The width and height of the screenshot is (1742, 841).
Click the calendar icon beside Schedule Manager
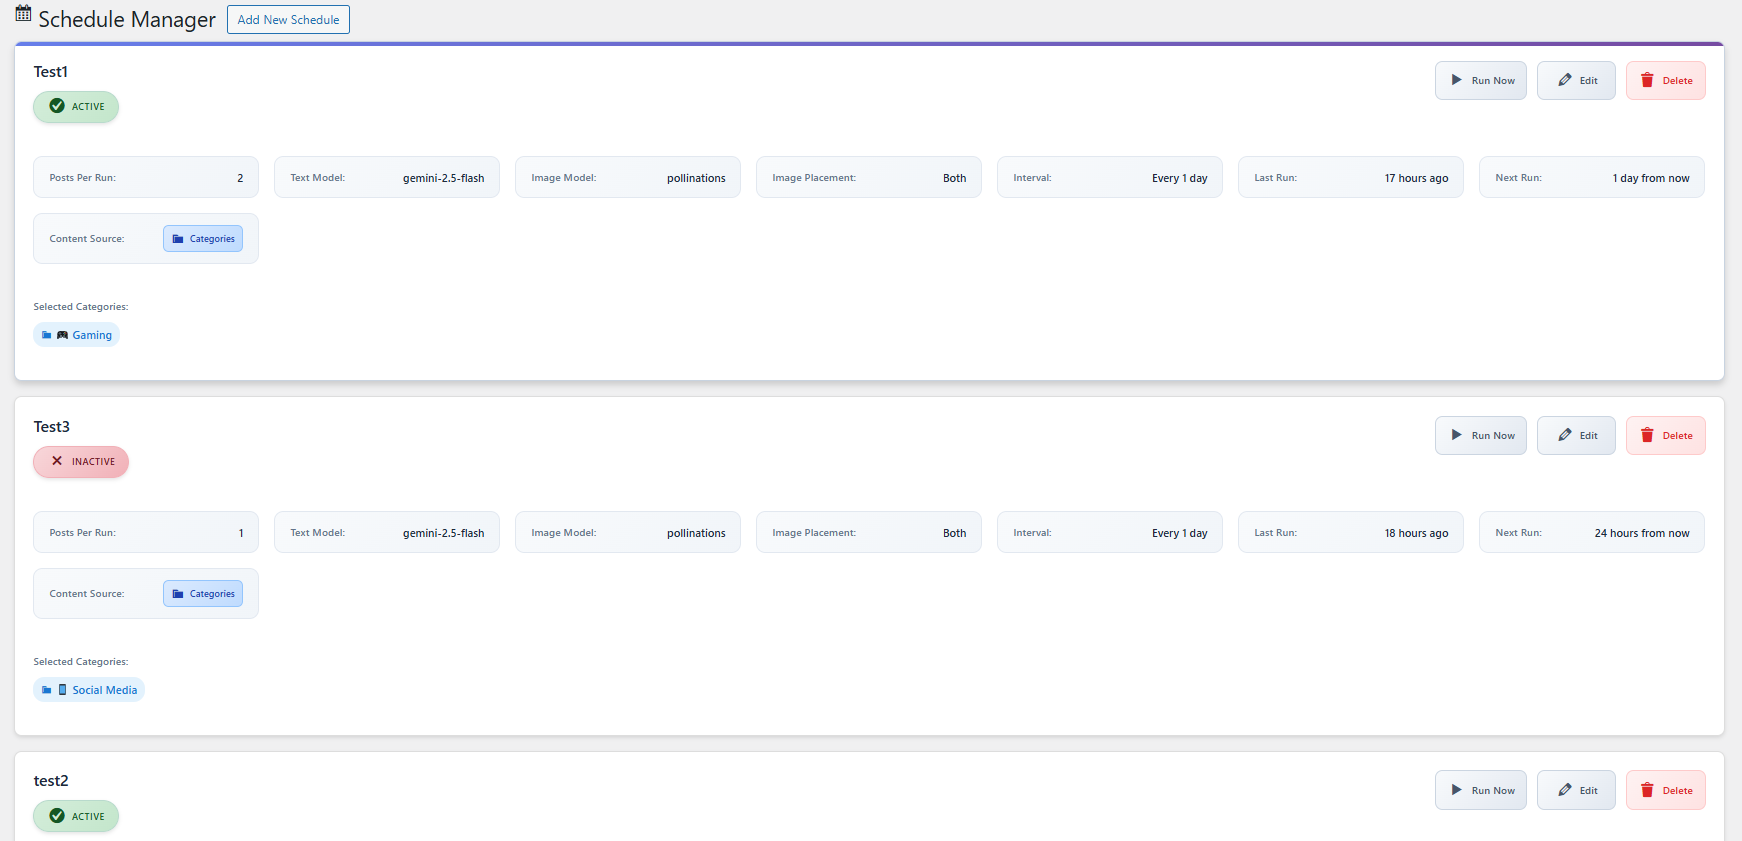point(23,14)
